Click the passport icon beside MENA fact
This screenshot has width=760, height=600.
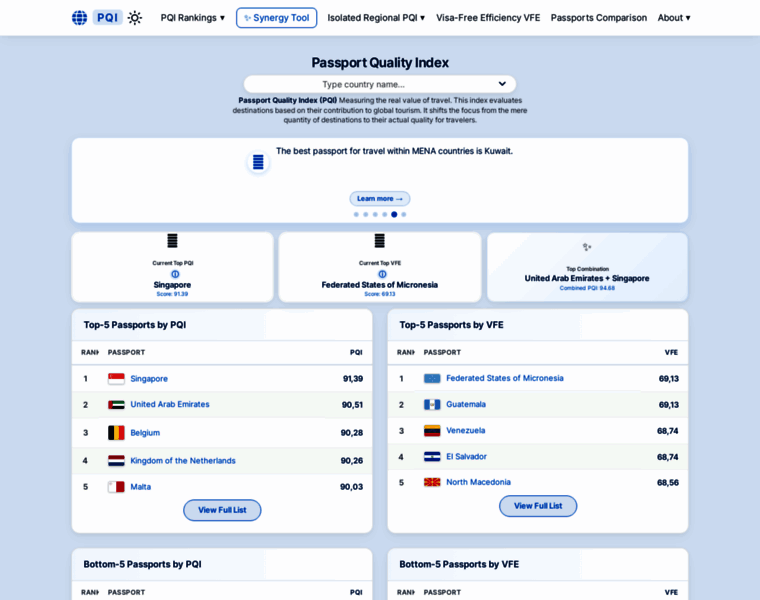tap(258, 162)
